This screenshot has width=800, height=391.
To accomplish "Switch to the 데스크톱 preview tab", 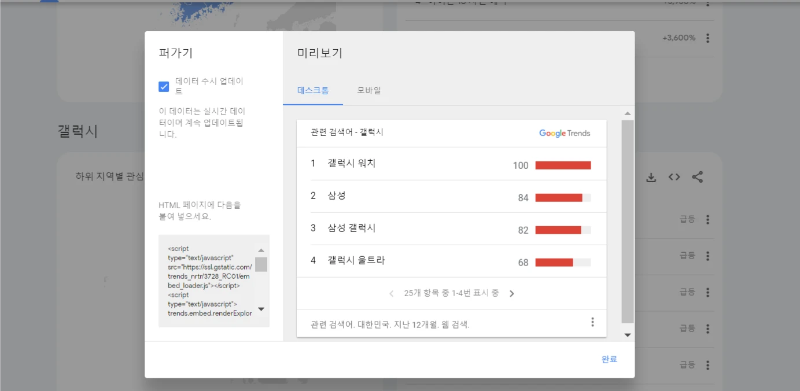I will coord(313,91).
